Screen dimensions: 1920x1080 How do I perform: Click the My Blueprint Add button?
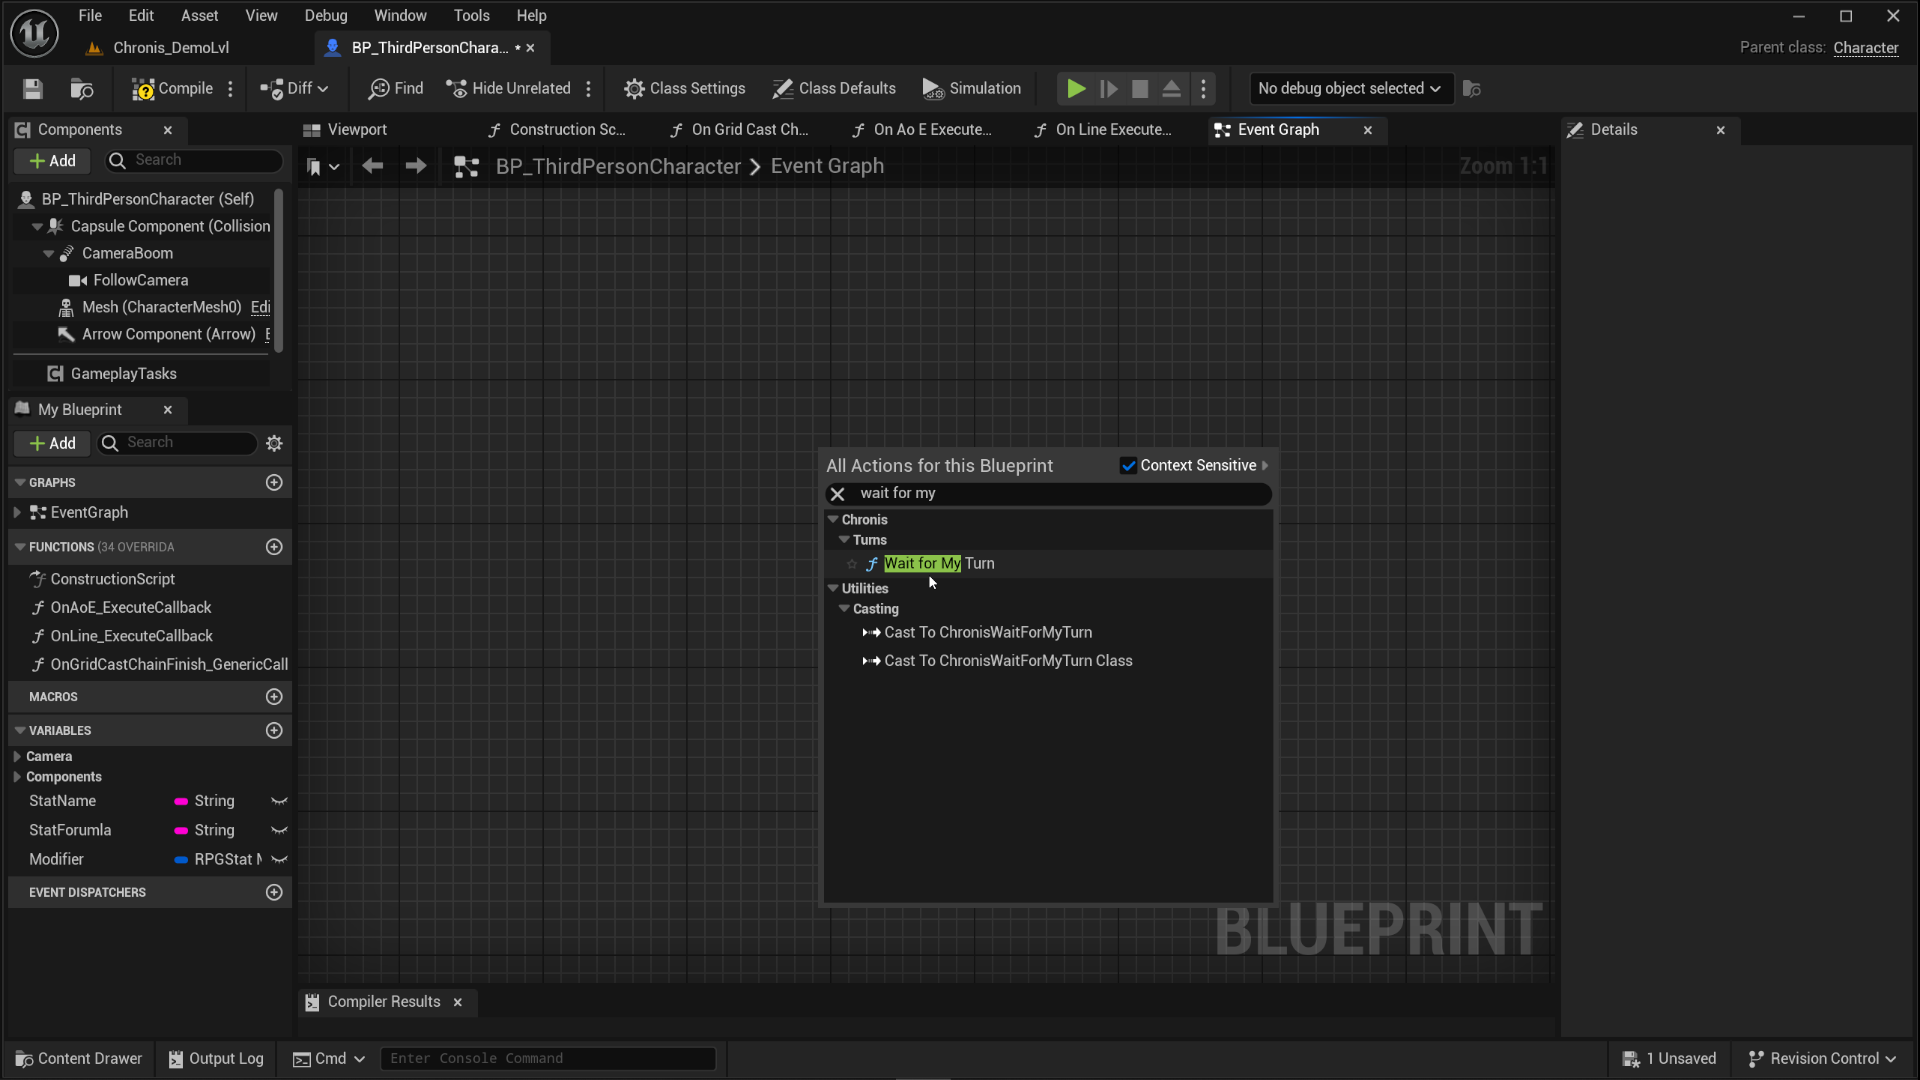click(x=53, y=443)
